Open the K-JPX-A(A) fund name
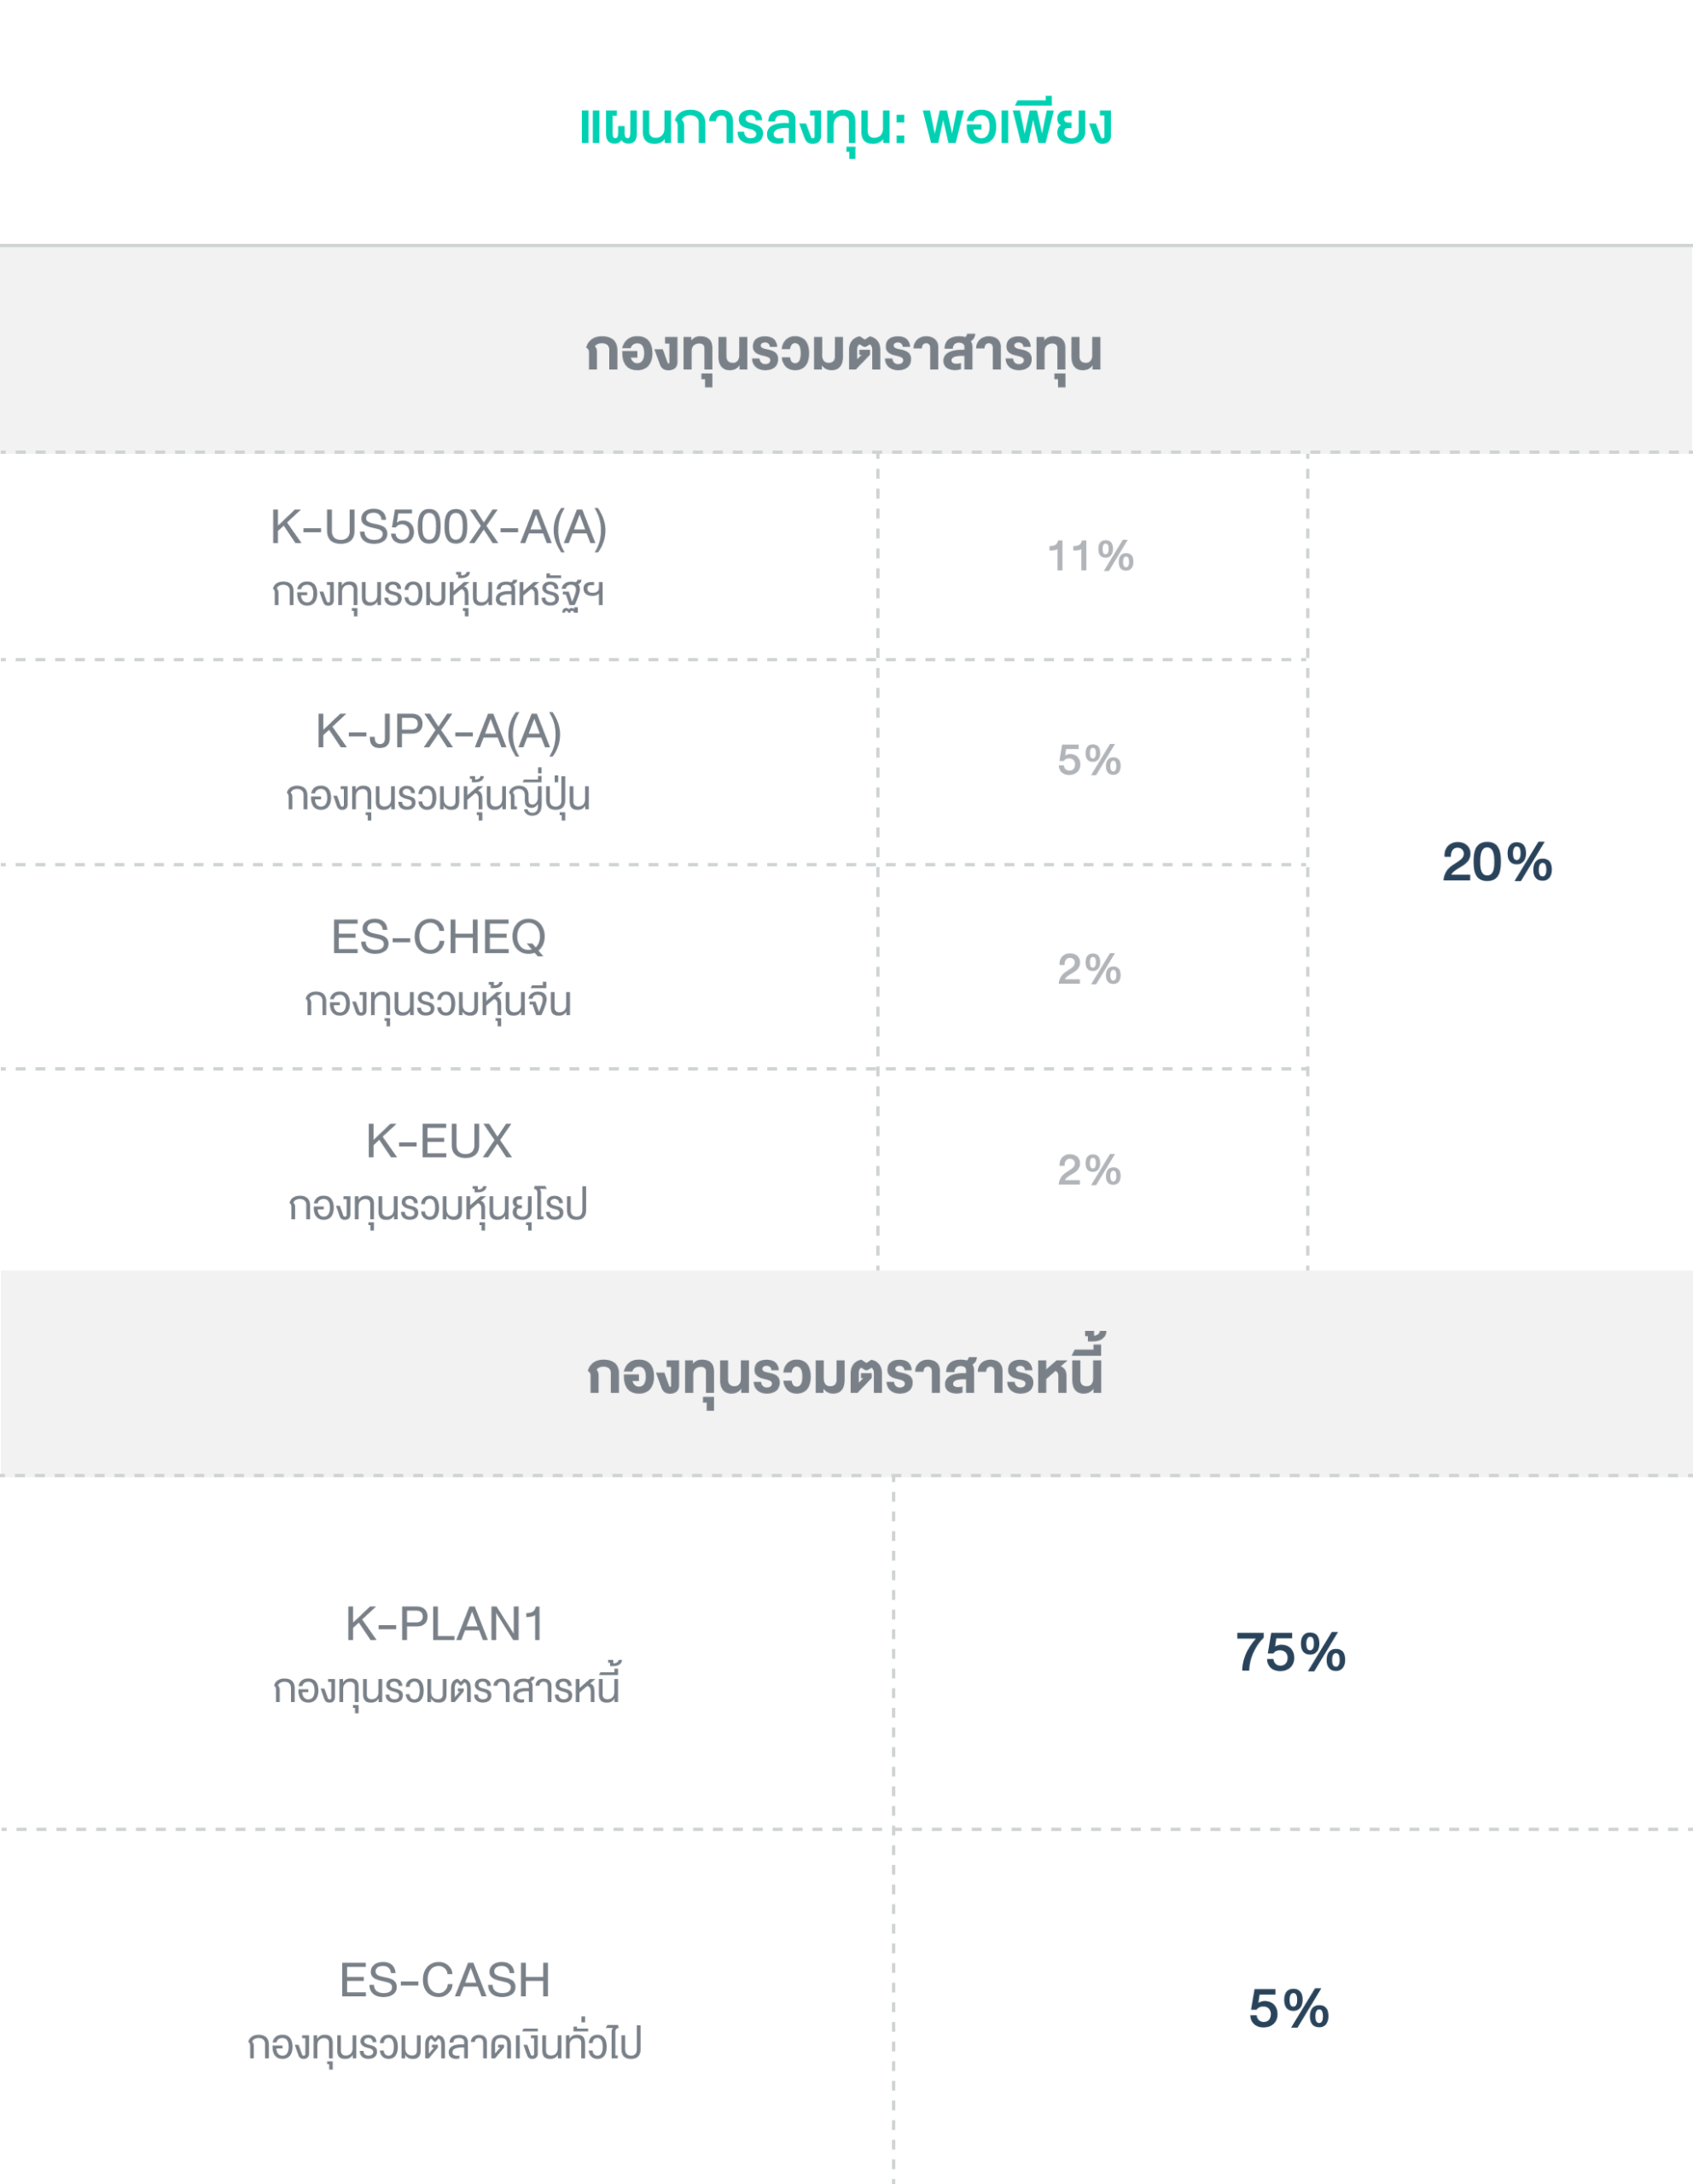 [x=438, y=732]
